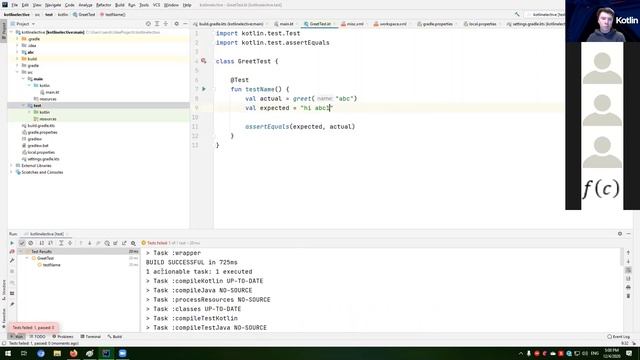Click expand all icon in the Run toolbar
640x360 pixels.
coord(61,243)
